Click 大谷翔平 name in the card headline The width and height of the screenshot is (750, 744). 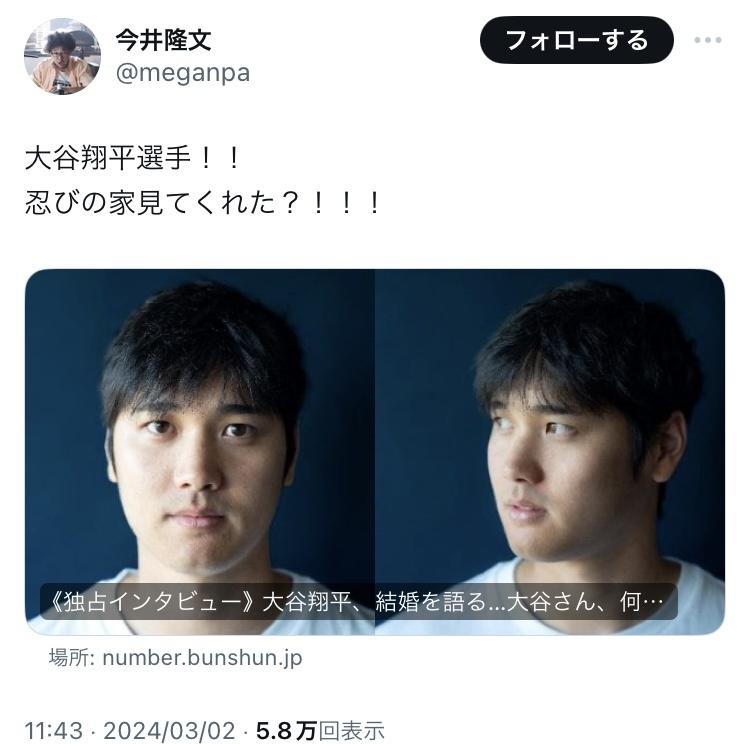[x=307, y=602]
